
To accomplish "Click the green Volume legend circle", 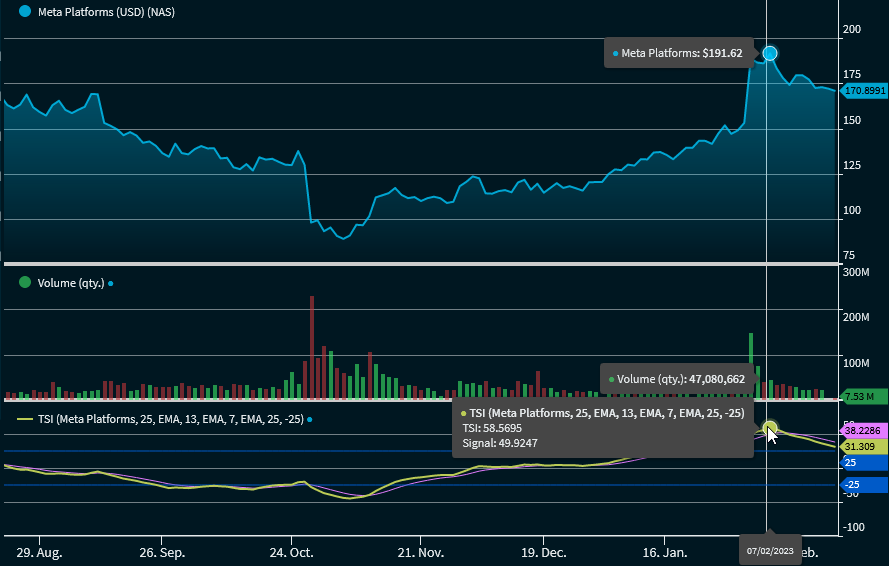I will [25, 282].
